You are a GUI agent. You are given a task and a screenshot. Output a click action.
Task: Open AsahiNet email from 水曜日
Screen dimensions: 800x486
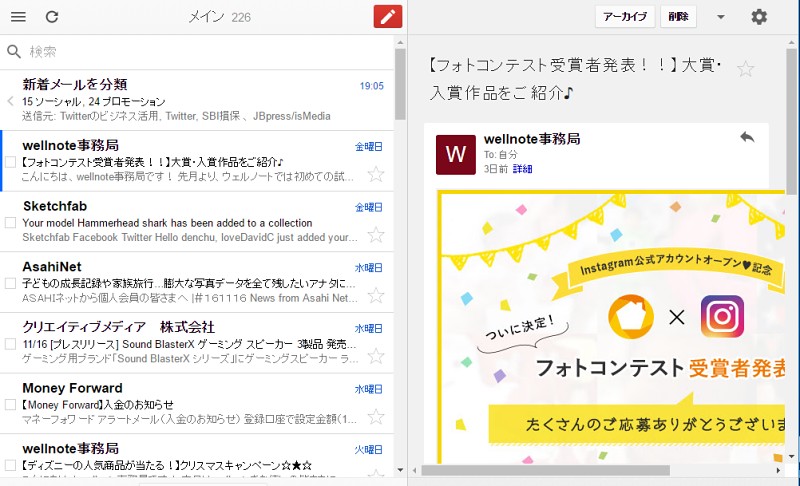(x=197, y=283)
